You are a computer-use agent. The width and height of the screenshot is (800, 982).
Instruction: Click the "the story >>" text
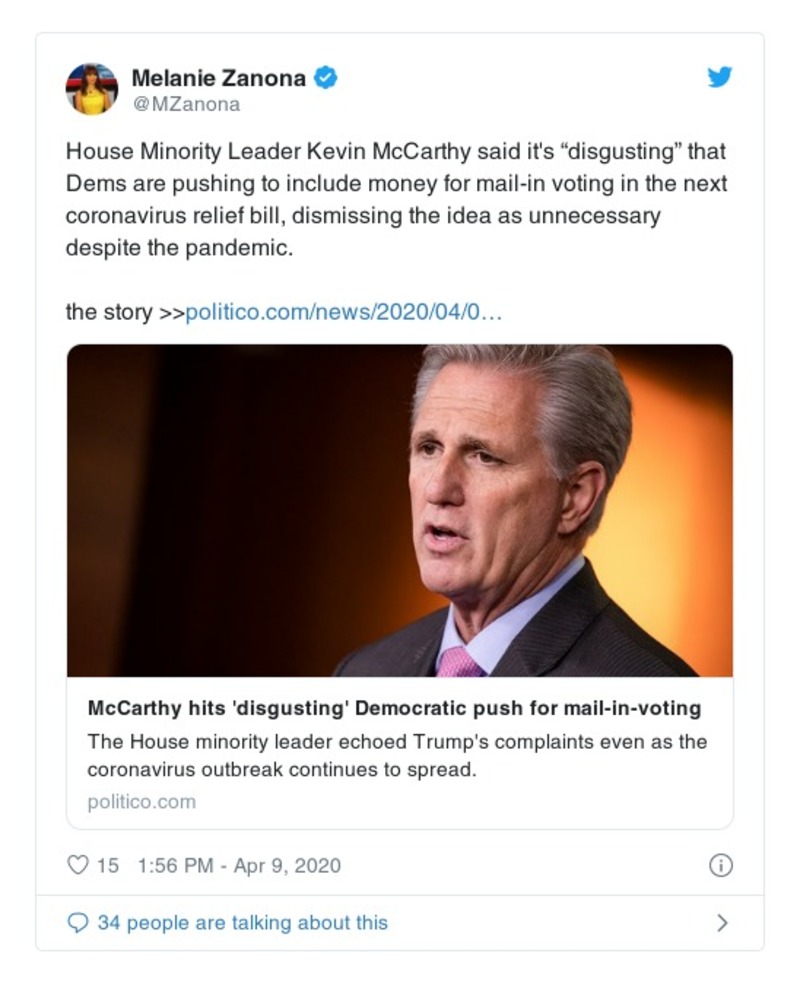[x=124, y=312]
